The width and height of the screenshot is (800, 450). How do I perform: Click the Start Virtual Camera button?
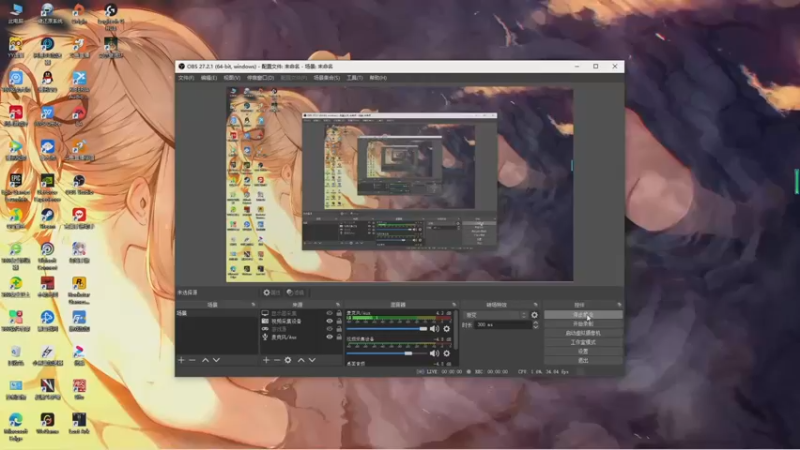tap(583, 333)
